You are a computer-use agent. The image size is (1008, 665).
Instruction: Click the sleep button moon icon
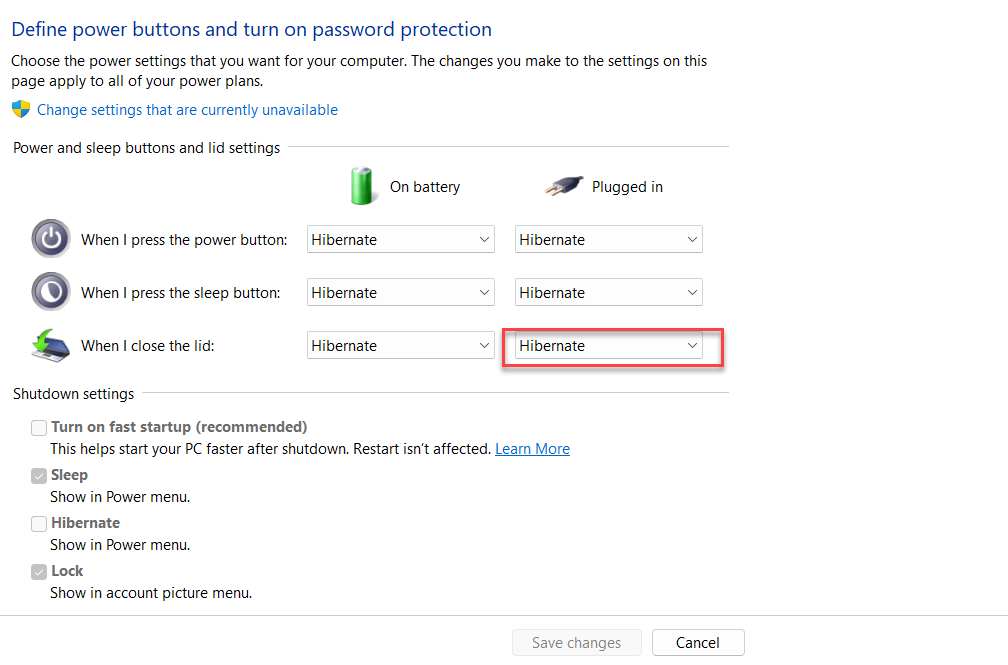51,291
